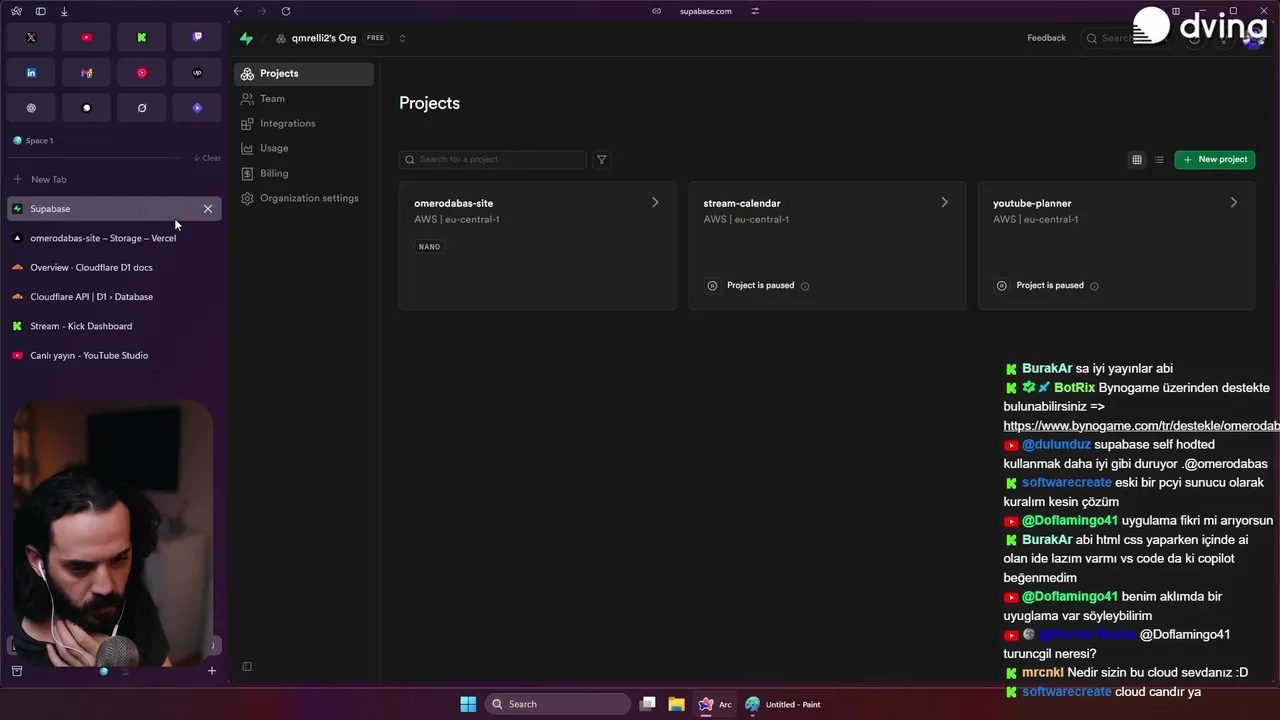Close the Supabase tab

pos(208,209)
